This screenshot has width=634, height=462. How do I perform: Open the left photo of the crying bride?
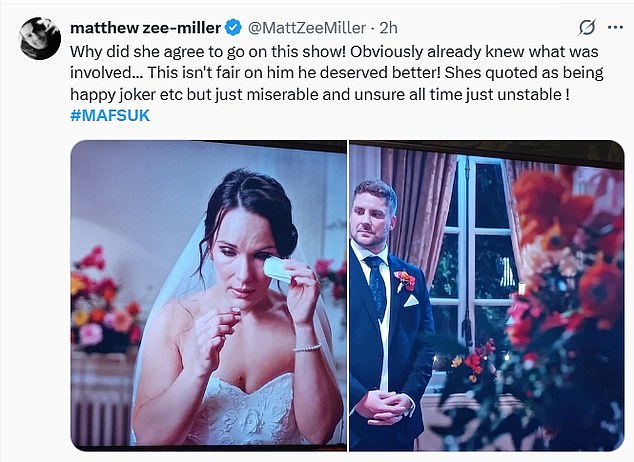[208, 295]
